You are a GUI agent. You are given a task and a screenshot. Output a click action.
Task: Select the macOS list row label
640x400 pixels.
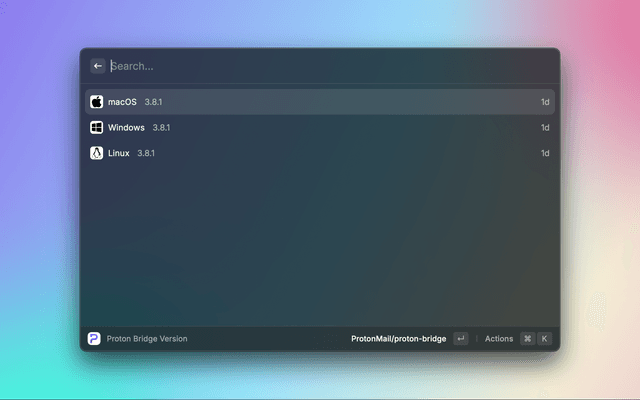(x=122, y=102)
